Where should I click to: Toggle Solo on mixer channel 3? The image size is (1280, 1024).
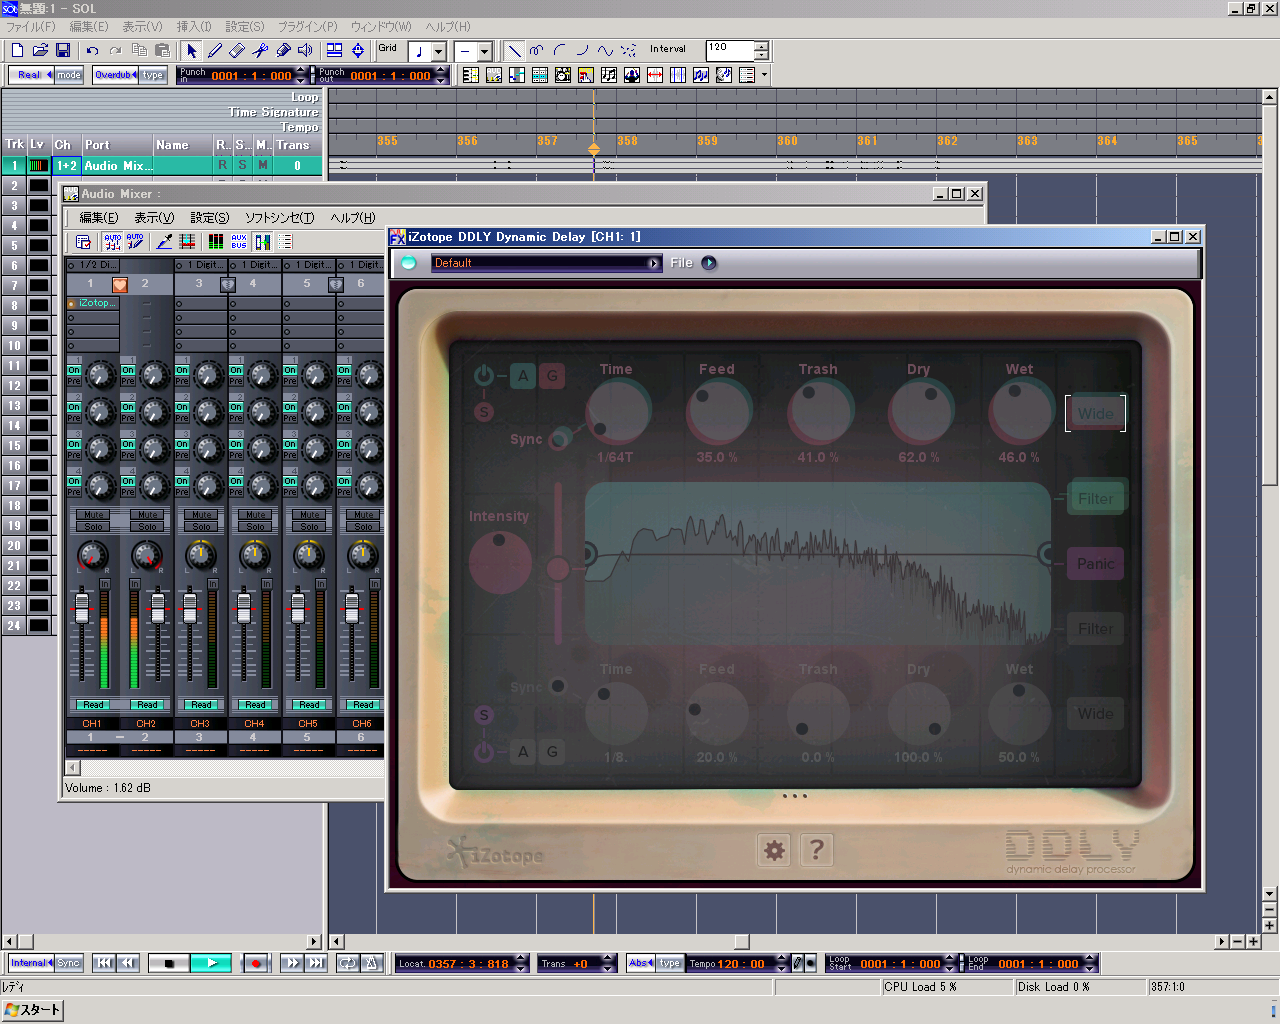tap(202, 527)
